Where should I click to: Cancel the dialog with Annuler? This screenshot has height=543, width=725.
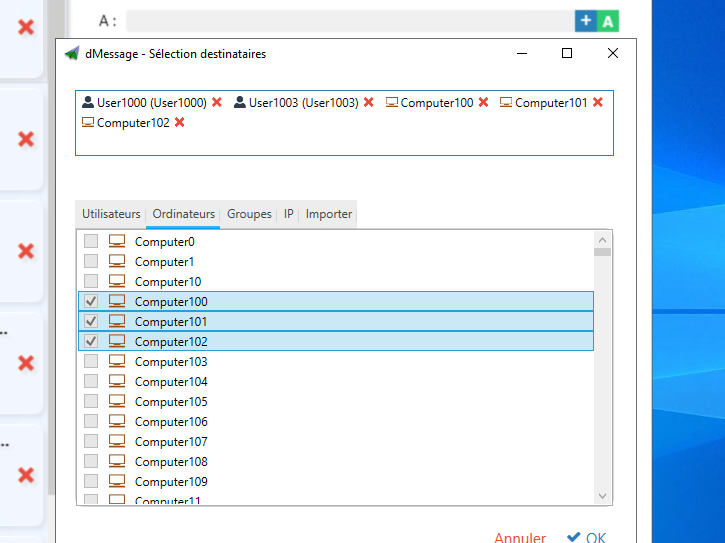point(520,537)
